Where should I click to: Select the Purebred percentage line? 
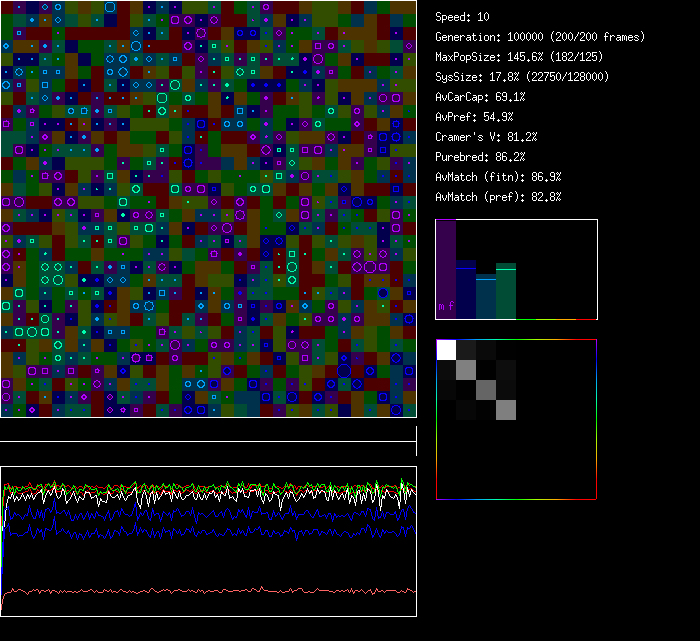481,157
